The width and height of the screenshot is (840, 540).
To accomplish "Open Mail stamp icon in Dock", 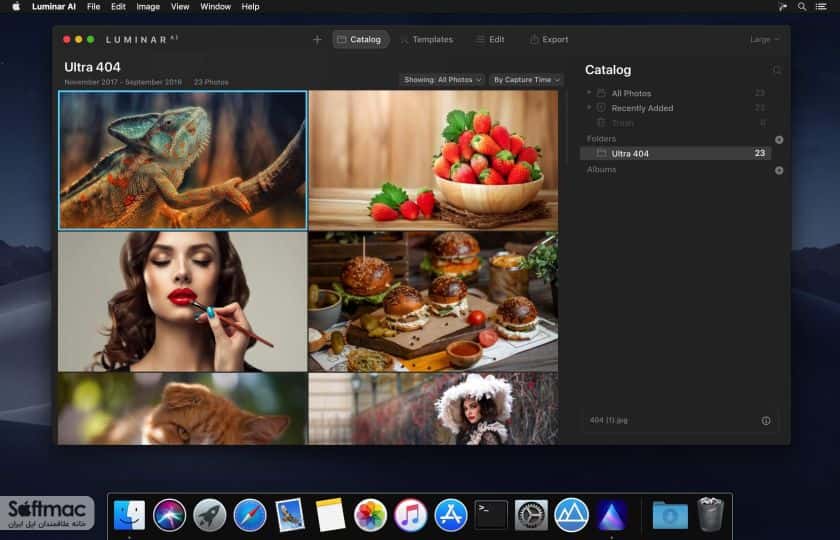I will (290, 515).
